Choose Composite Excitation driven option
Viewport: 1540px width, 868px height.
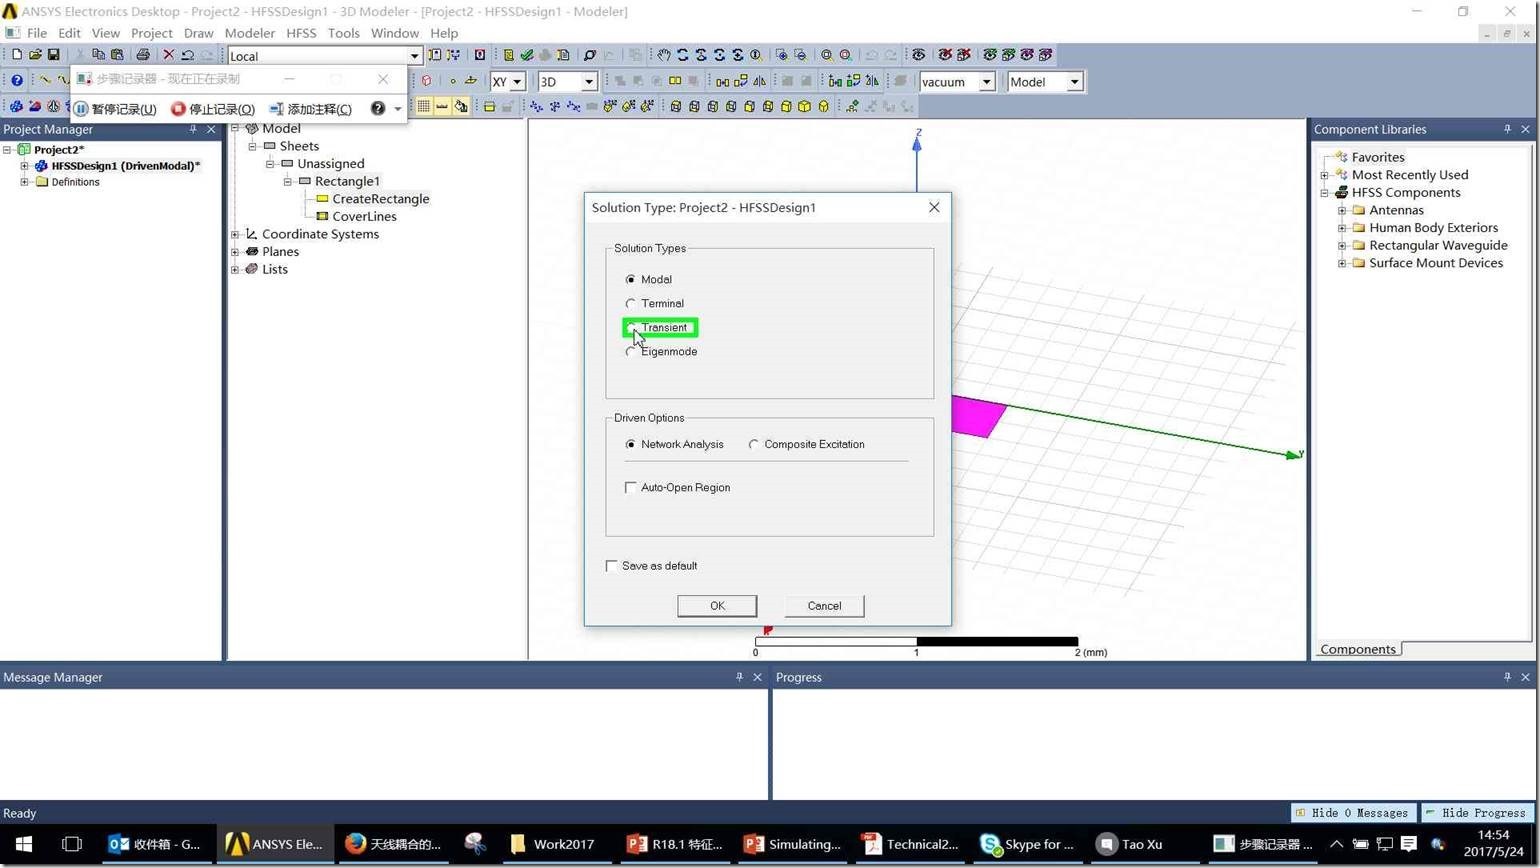click(x=806, y=444)
